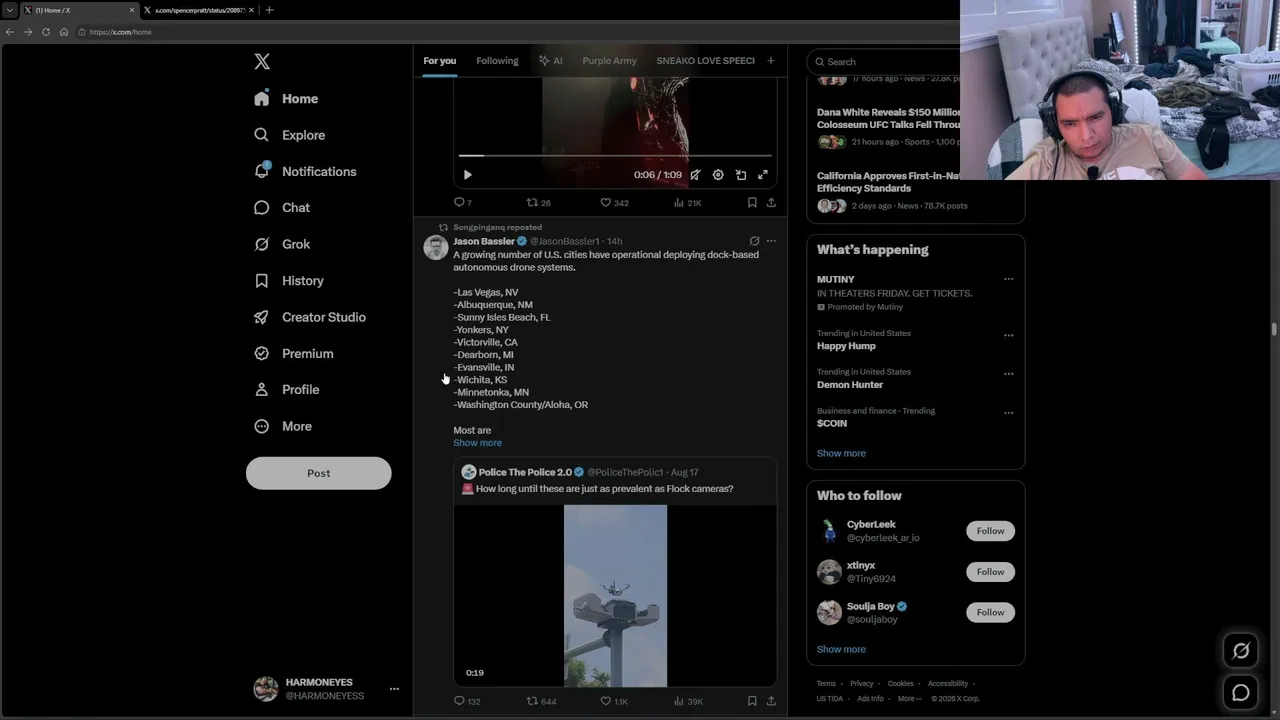Show more under What's happening

(x=841, y=453)
